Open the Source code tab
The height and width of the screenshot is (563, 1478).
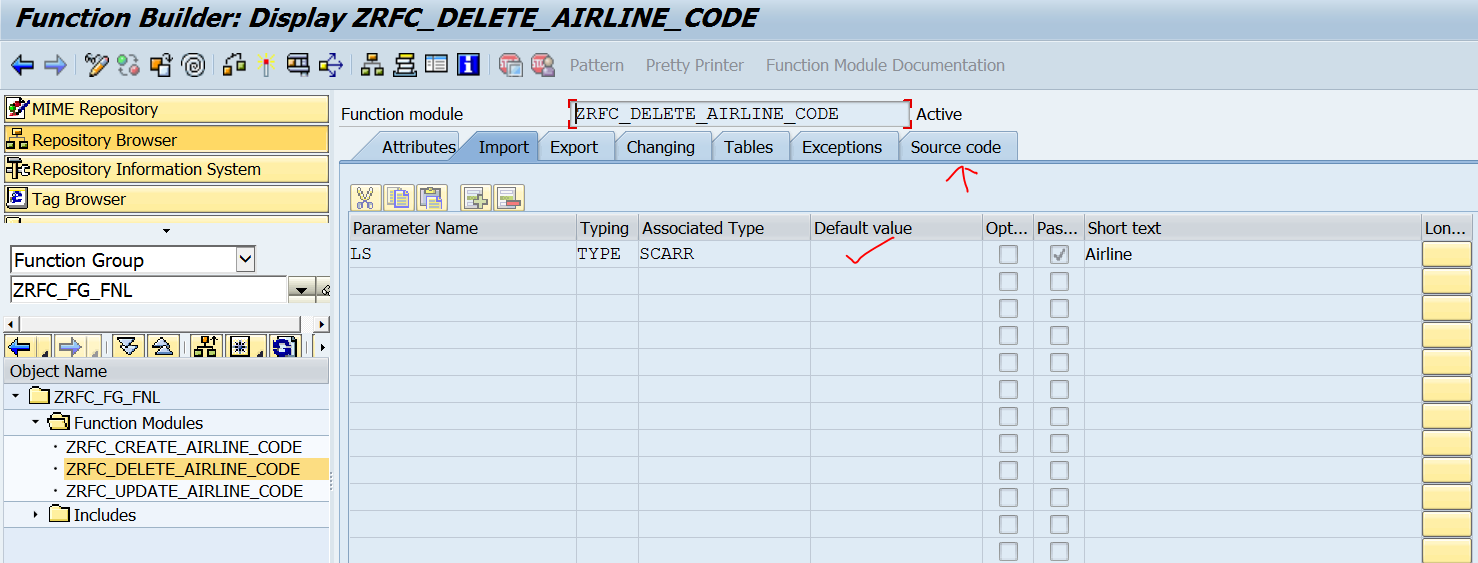[x=955, y=147]
